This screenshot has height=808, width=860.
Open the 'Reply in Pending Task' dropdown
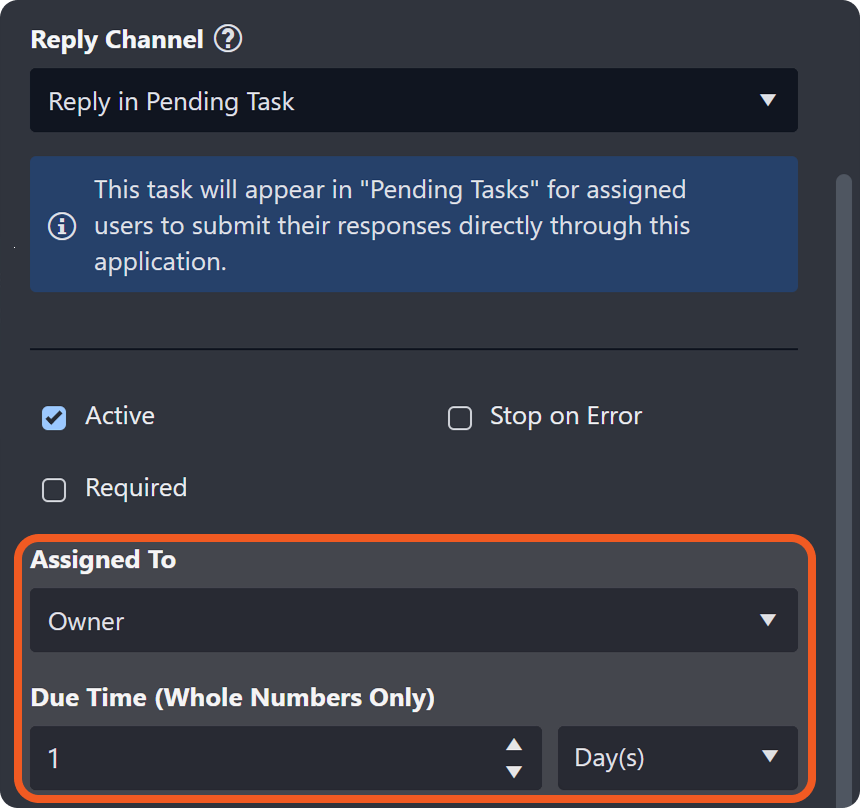400,101
